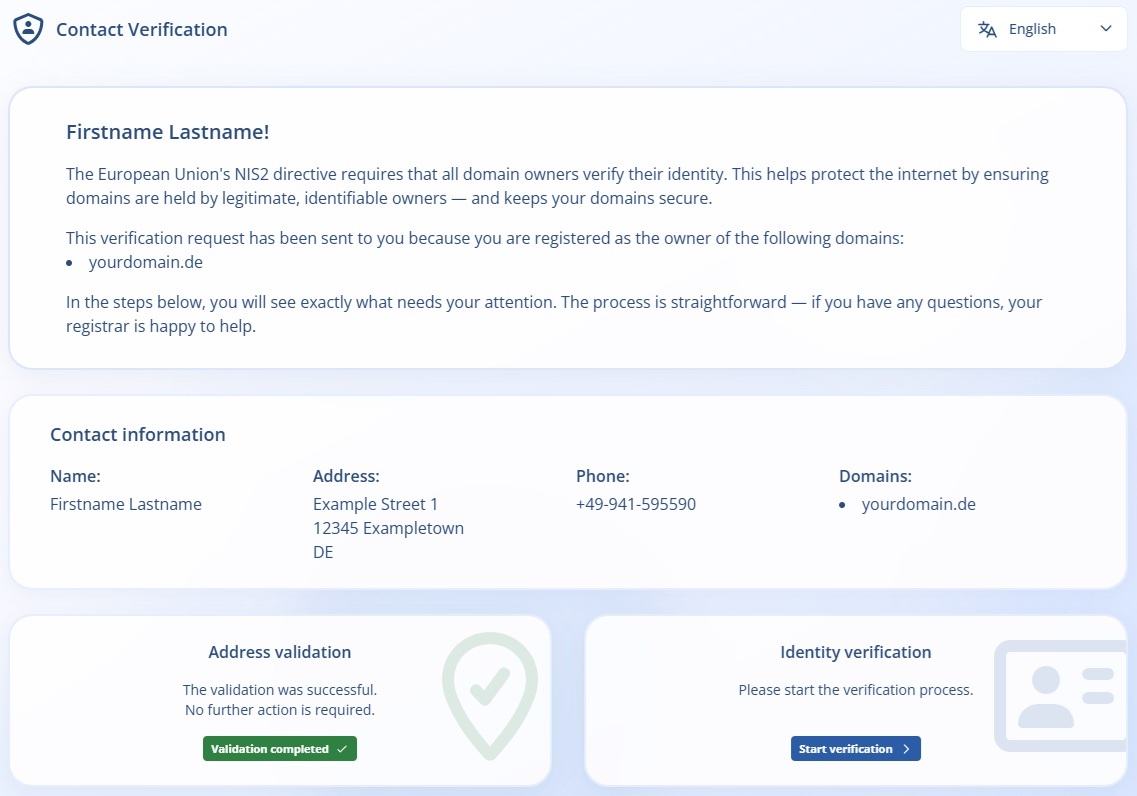Click the 'Phone:' label

tap(603, 476)
